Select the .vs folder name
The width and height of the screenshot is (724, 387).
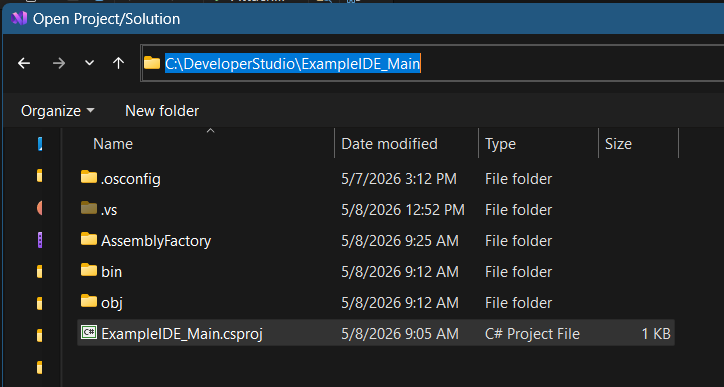point(109,210)
